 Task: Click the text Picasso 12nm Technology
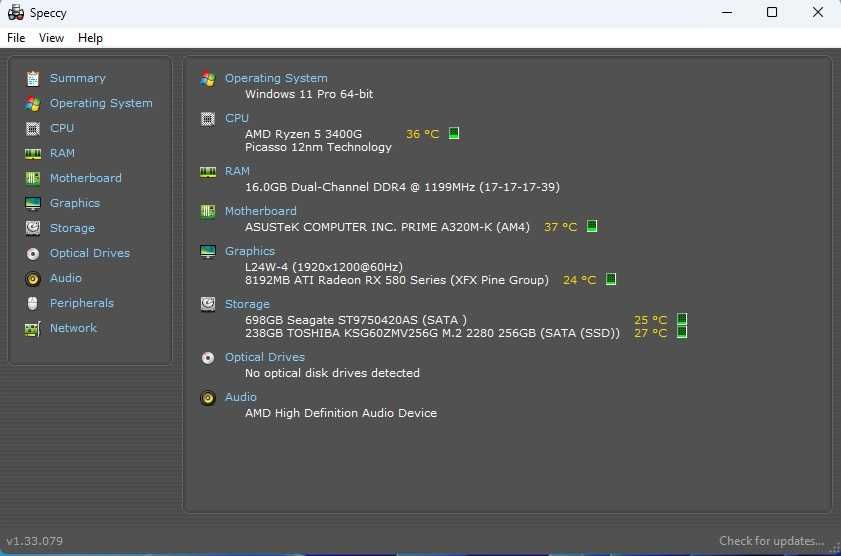[x=318, y=147]
